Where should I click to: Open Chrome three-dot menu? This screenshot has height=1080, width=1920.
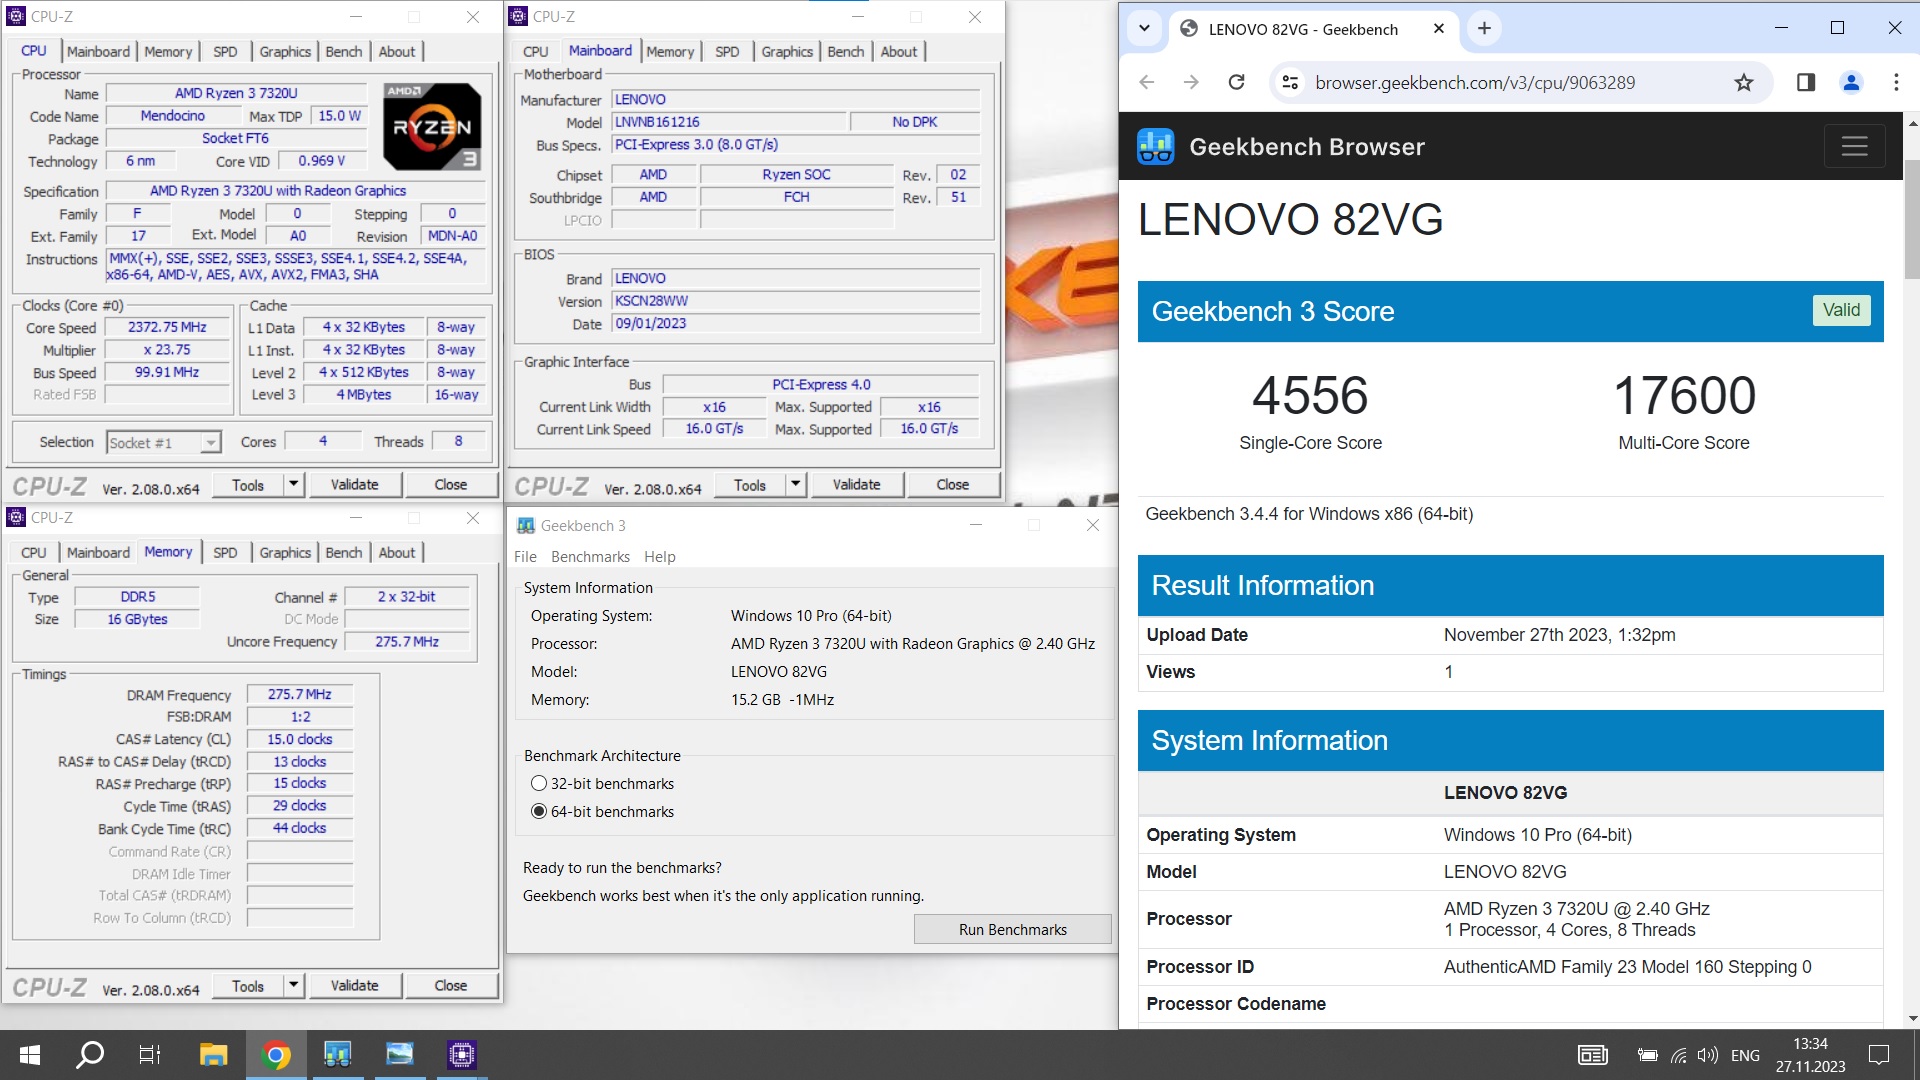[x=1896, y=83]
